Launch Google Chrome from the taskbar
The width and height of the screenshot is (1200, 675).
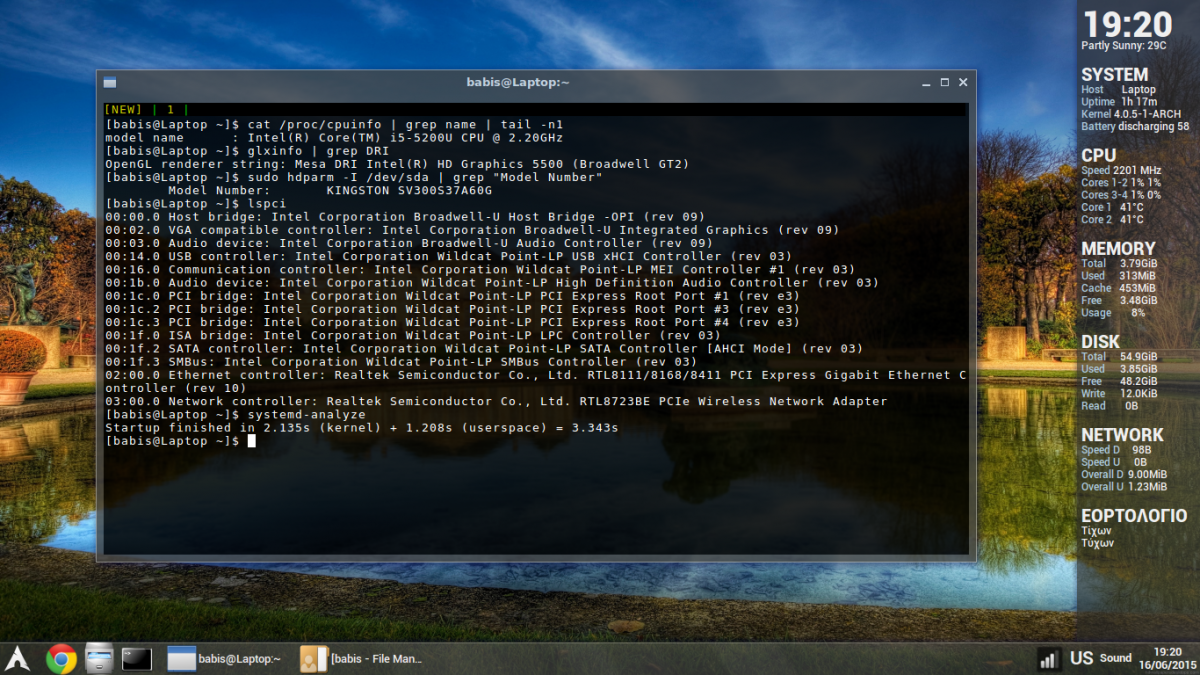point(61,658)
